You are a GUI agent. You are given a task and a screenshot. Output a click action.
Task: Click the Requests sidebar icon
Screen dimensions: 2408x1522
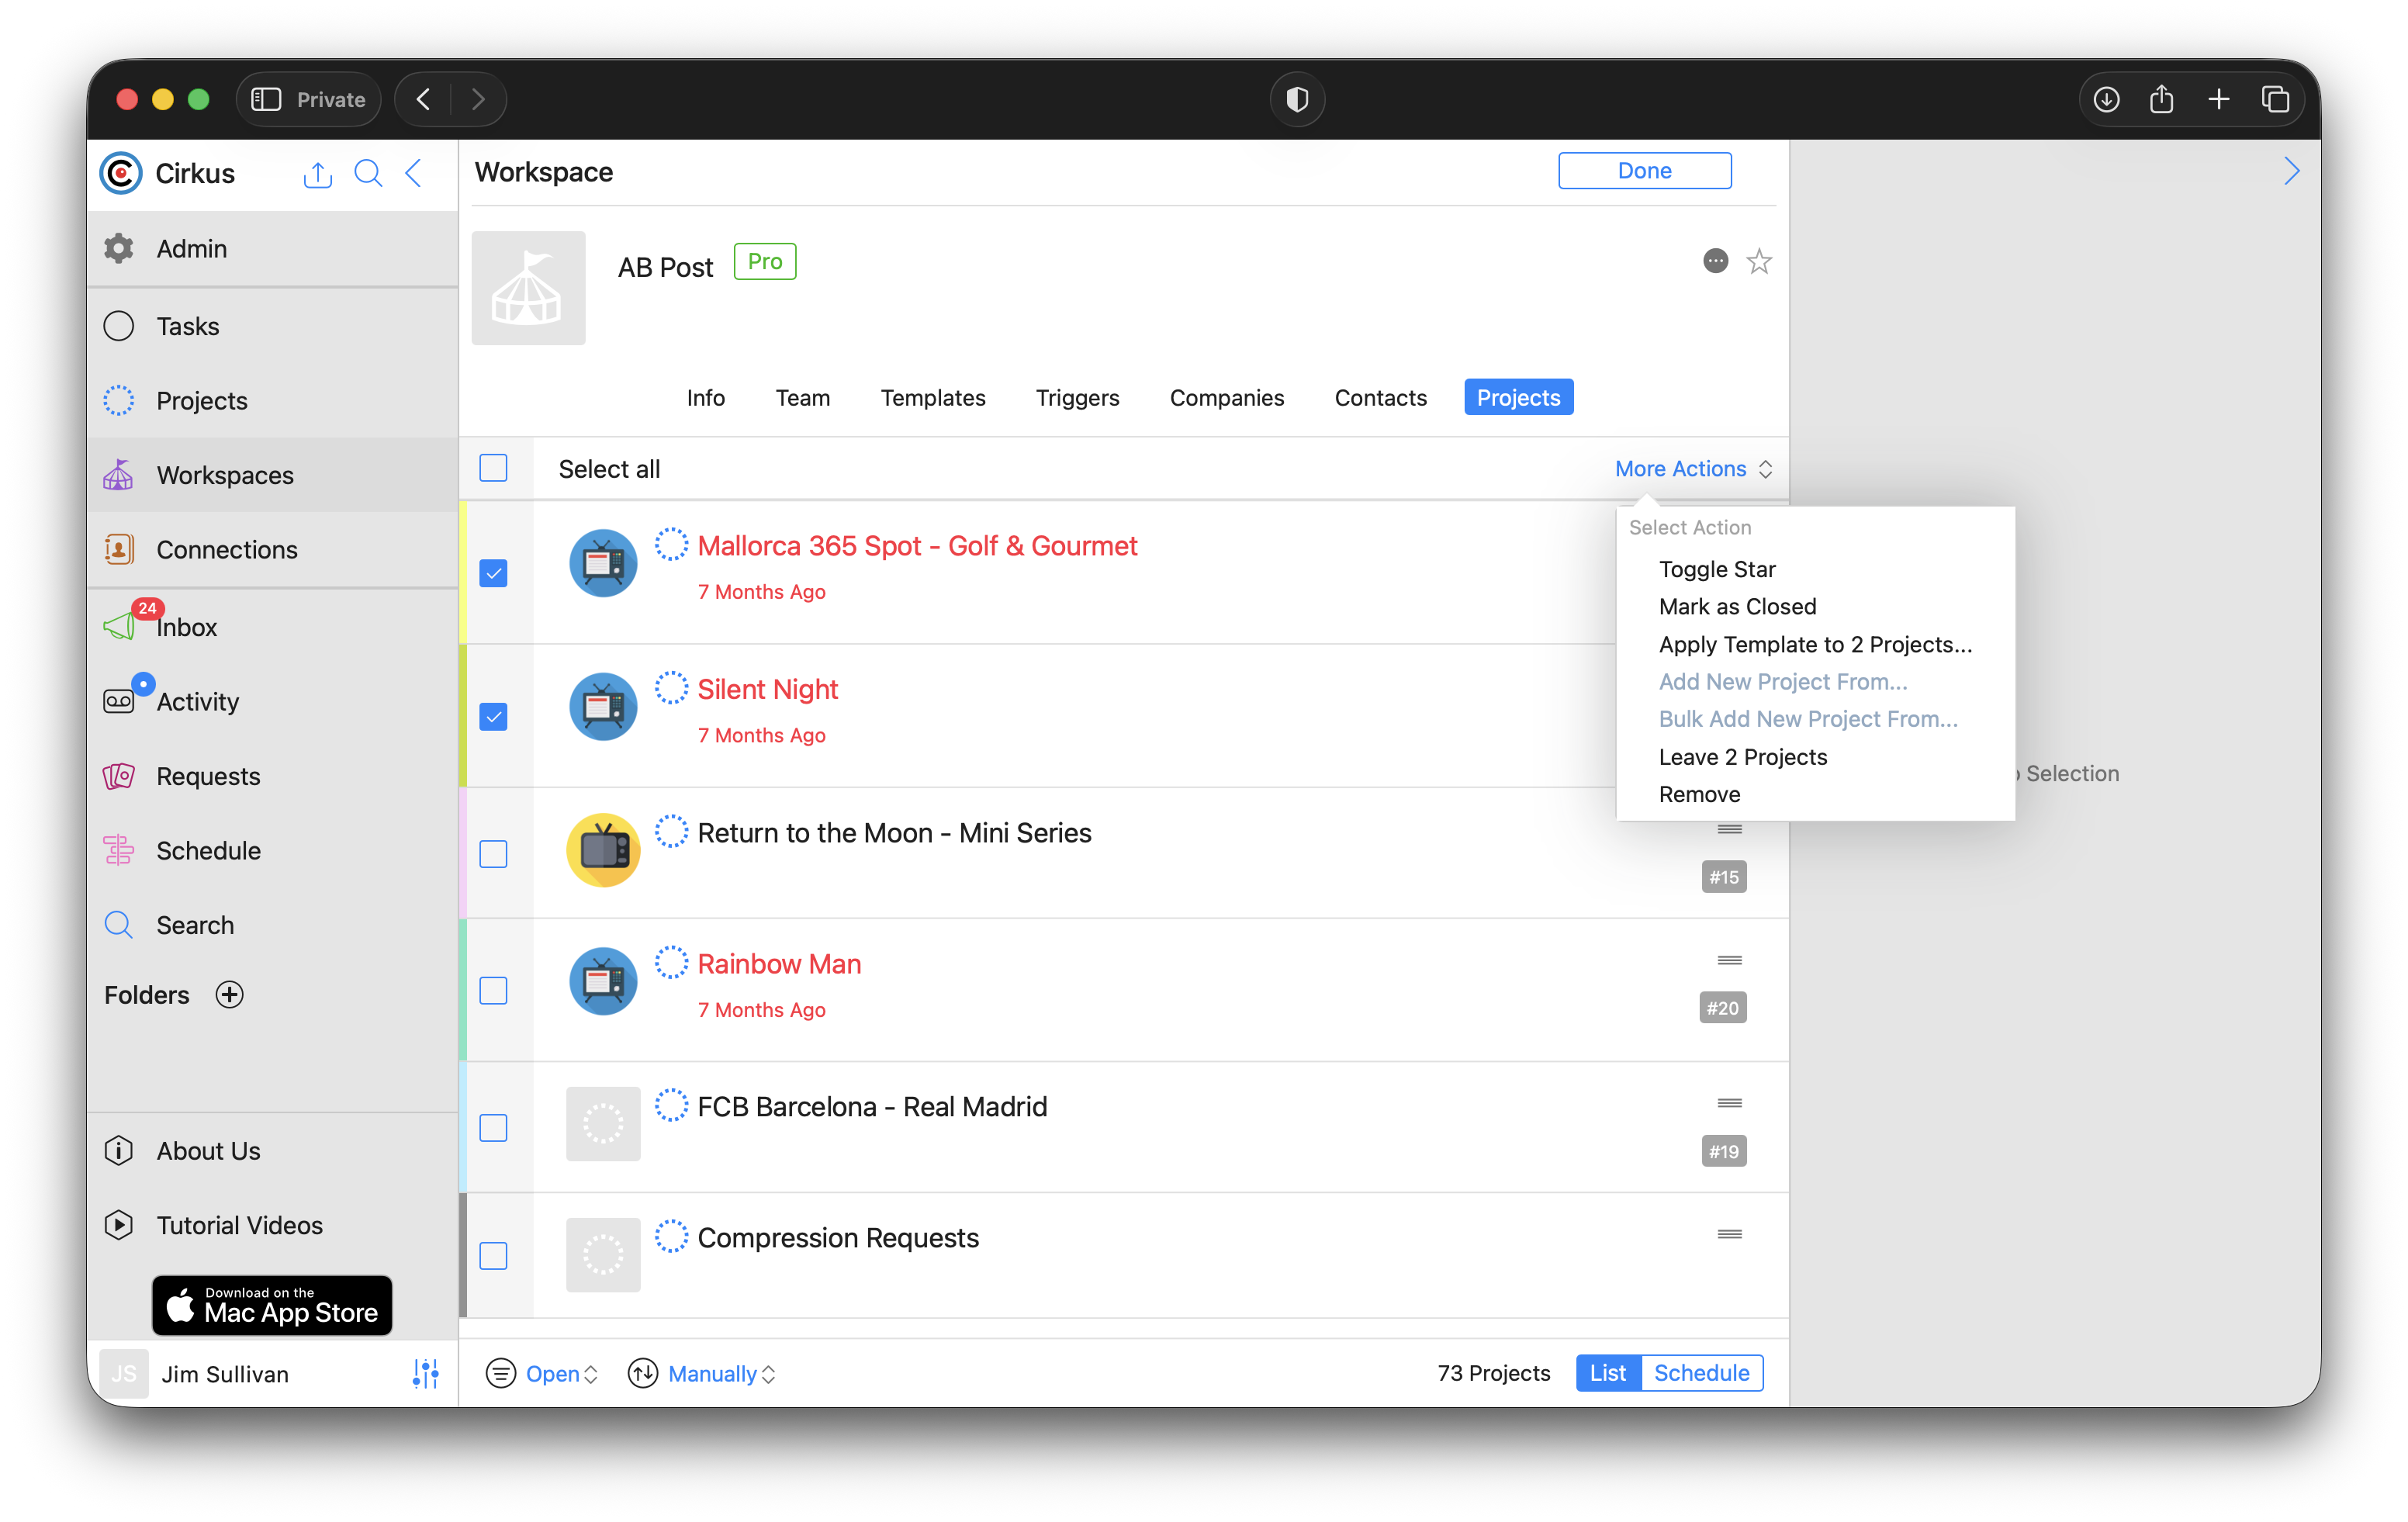coord(119,776)
